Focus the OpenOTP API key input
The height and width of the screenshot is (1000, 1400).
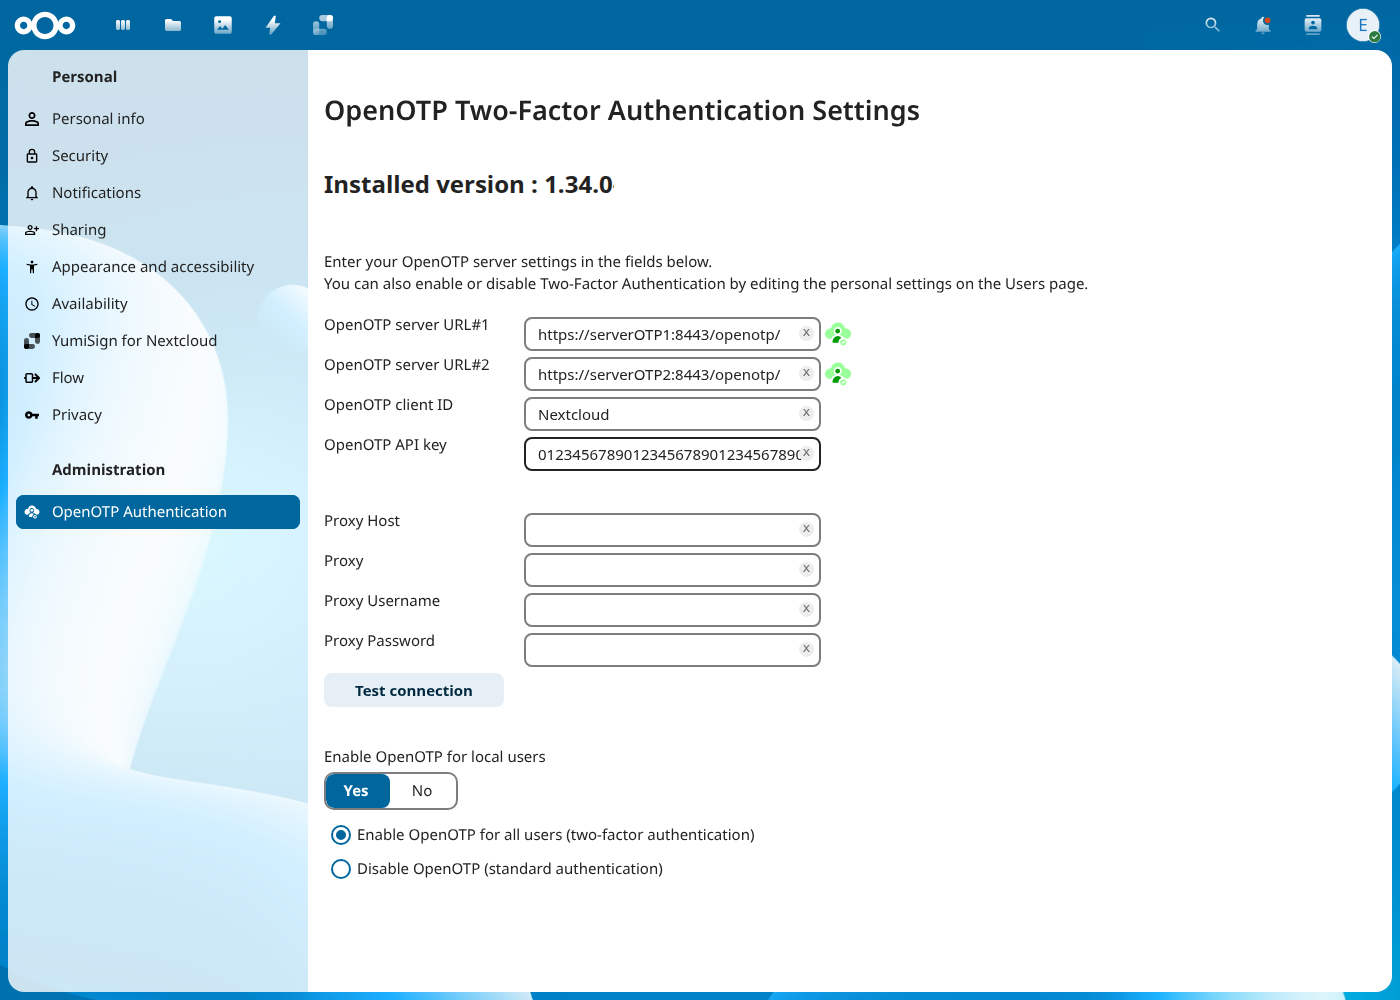[672, 454]
